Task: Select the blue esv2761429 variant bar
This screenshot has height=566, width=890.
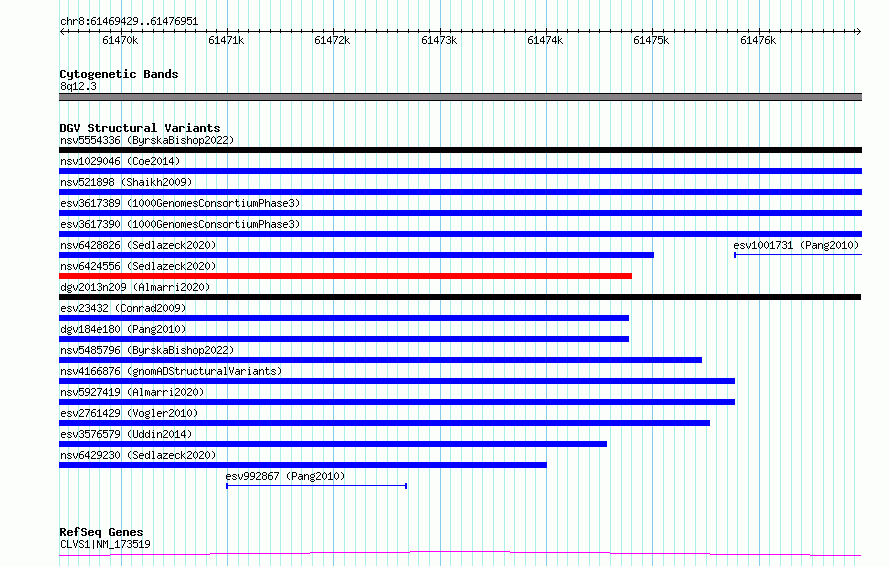Action: (384, 424)
